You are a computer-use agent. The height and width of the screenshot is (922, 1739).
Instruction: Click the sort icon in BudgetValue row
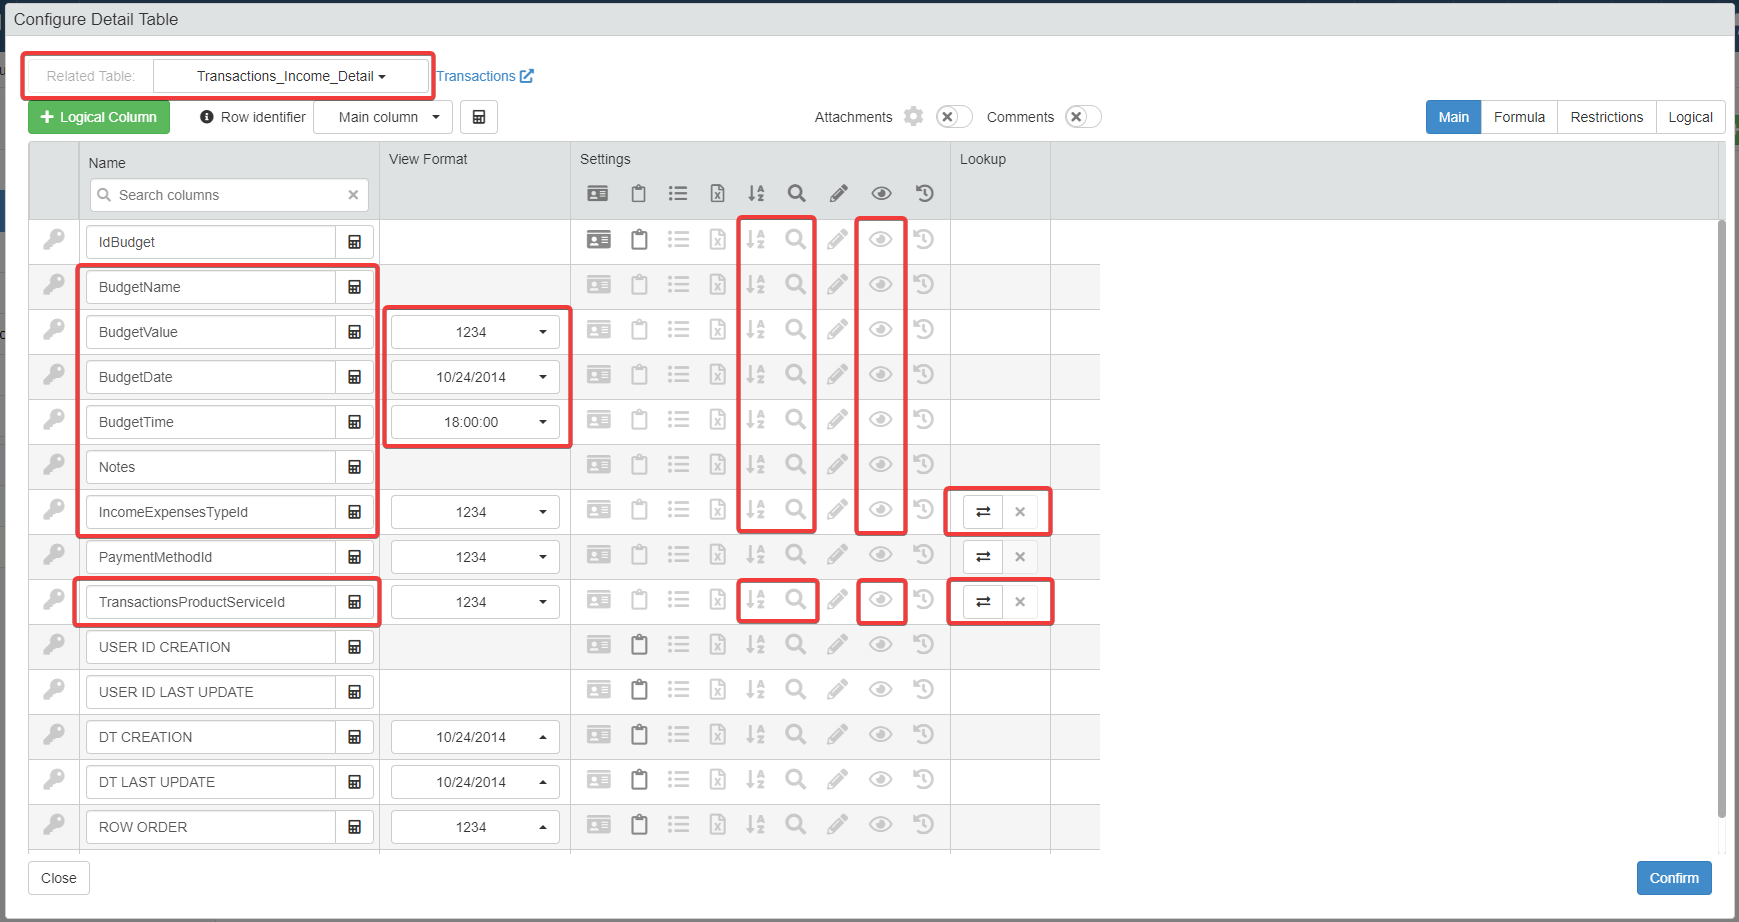coord(756,329)
